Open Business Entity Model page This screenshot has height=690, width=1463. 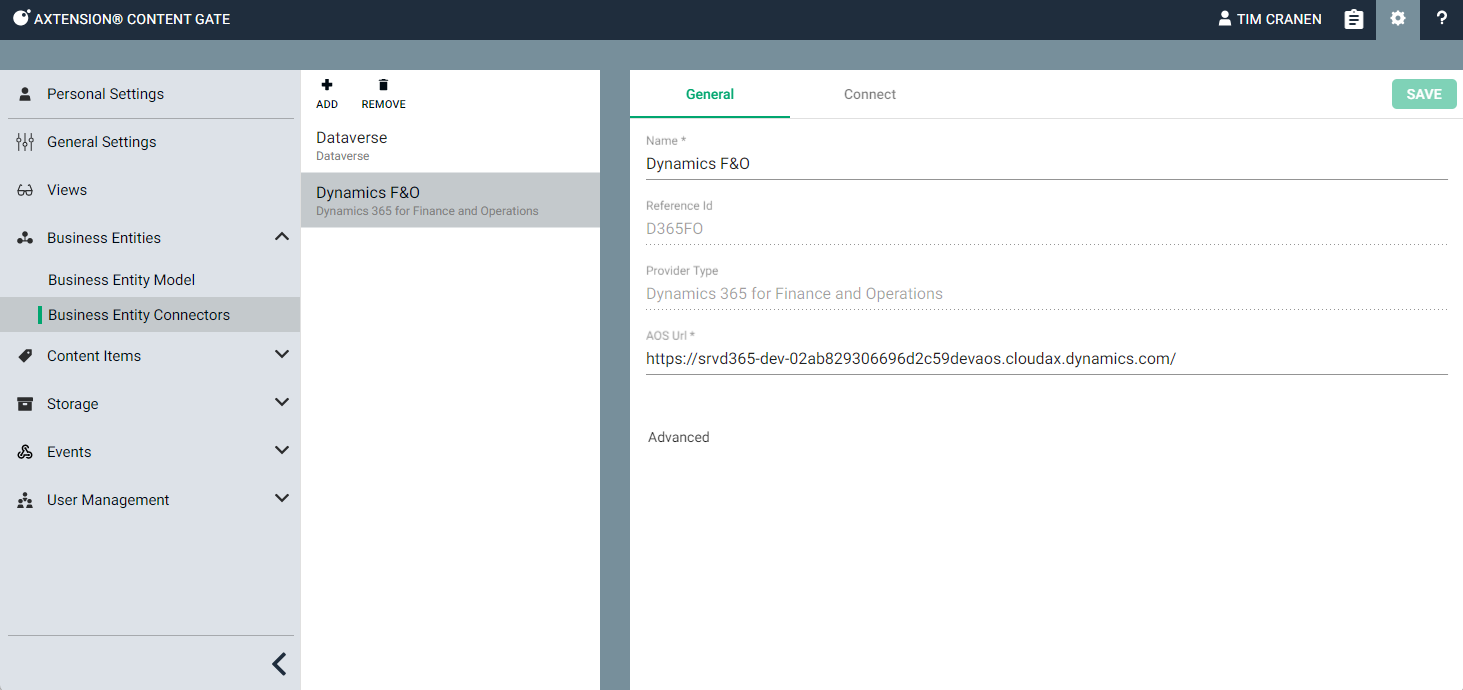point(121,280)
